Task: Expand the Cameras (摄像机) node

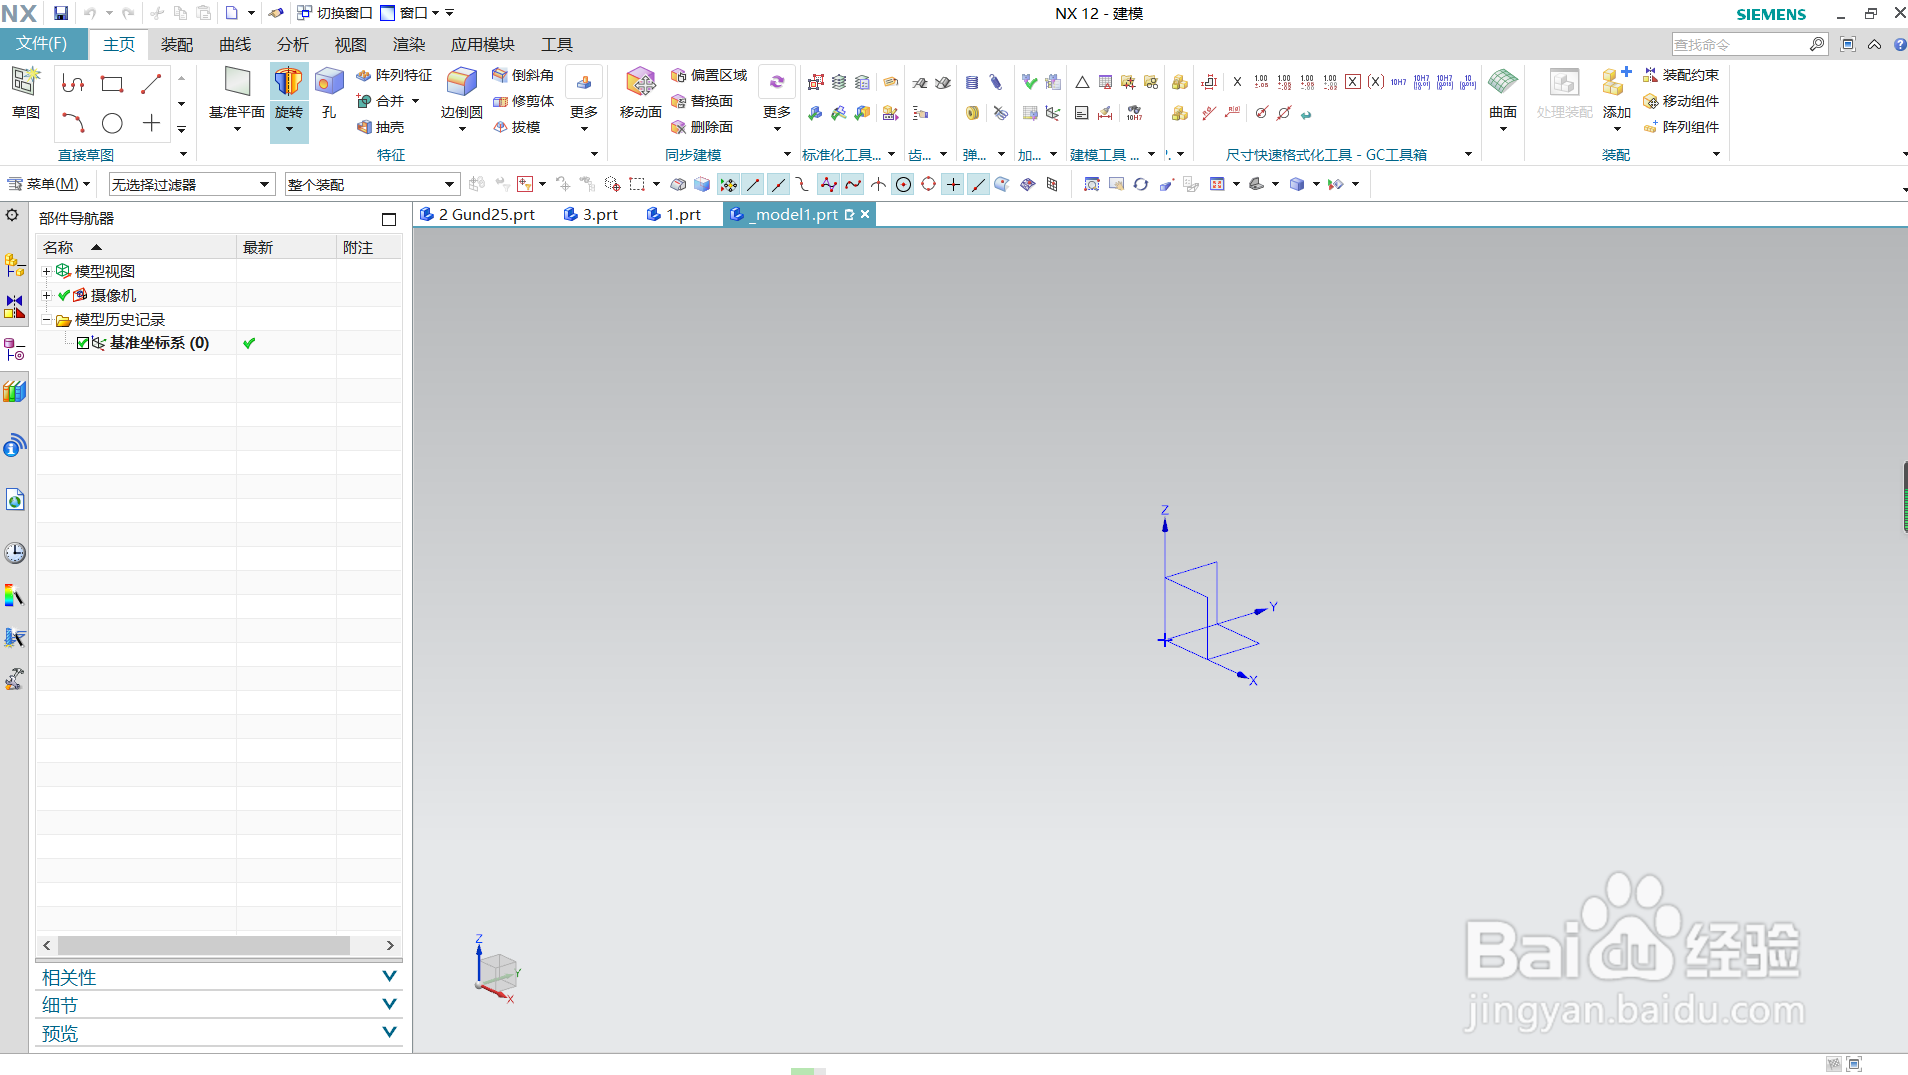Action: [x=46, y=295]
